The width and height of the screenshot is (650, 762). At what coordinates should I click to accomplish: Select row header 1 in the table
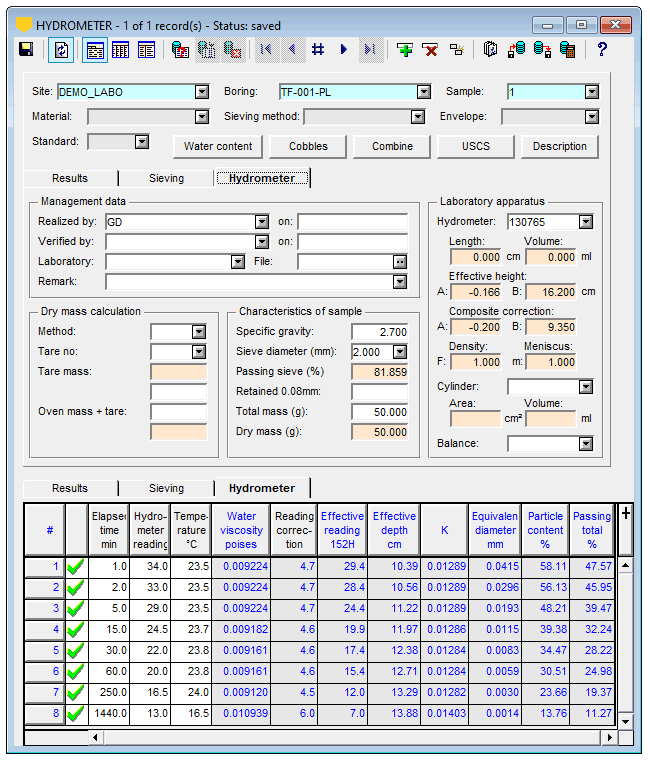pyautogui.click(x=44, y=566)
